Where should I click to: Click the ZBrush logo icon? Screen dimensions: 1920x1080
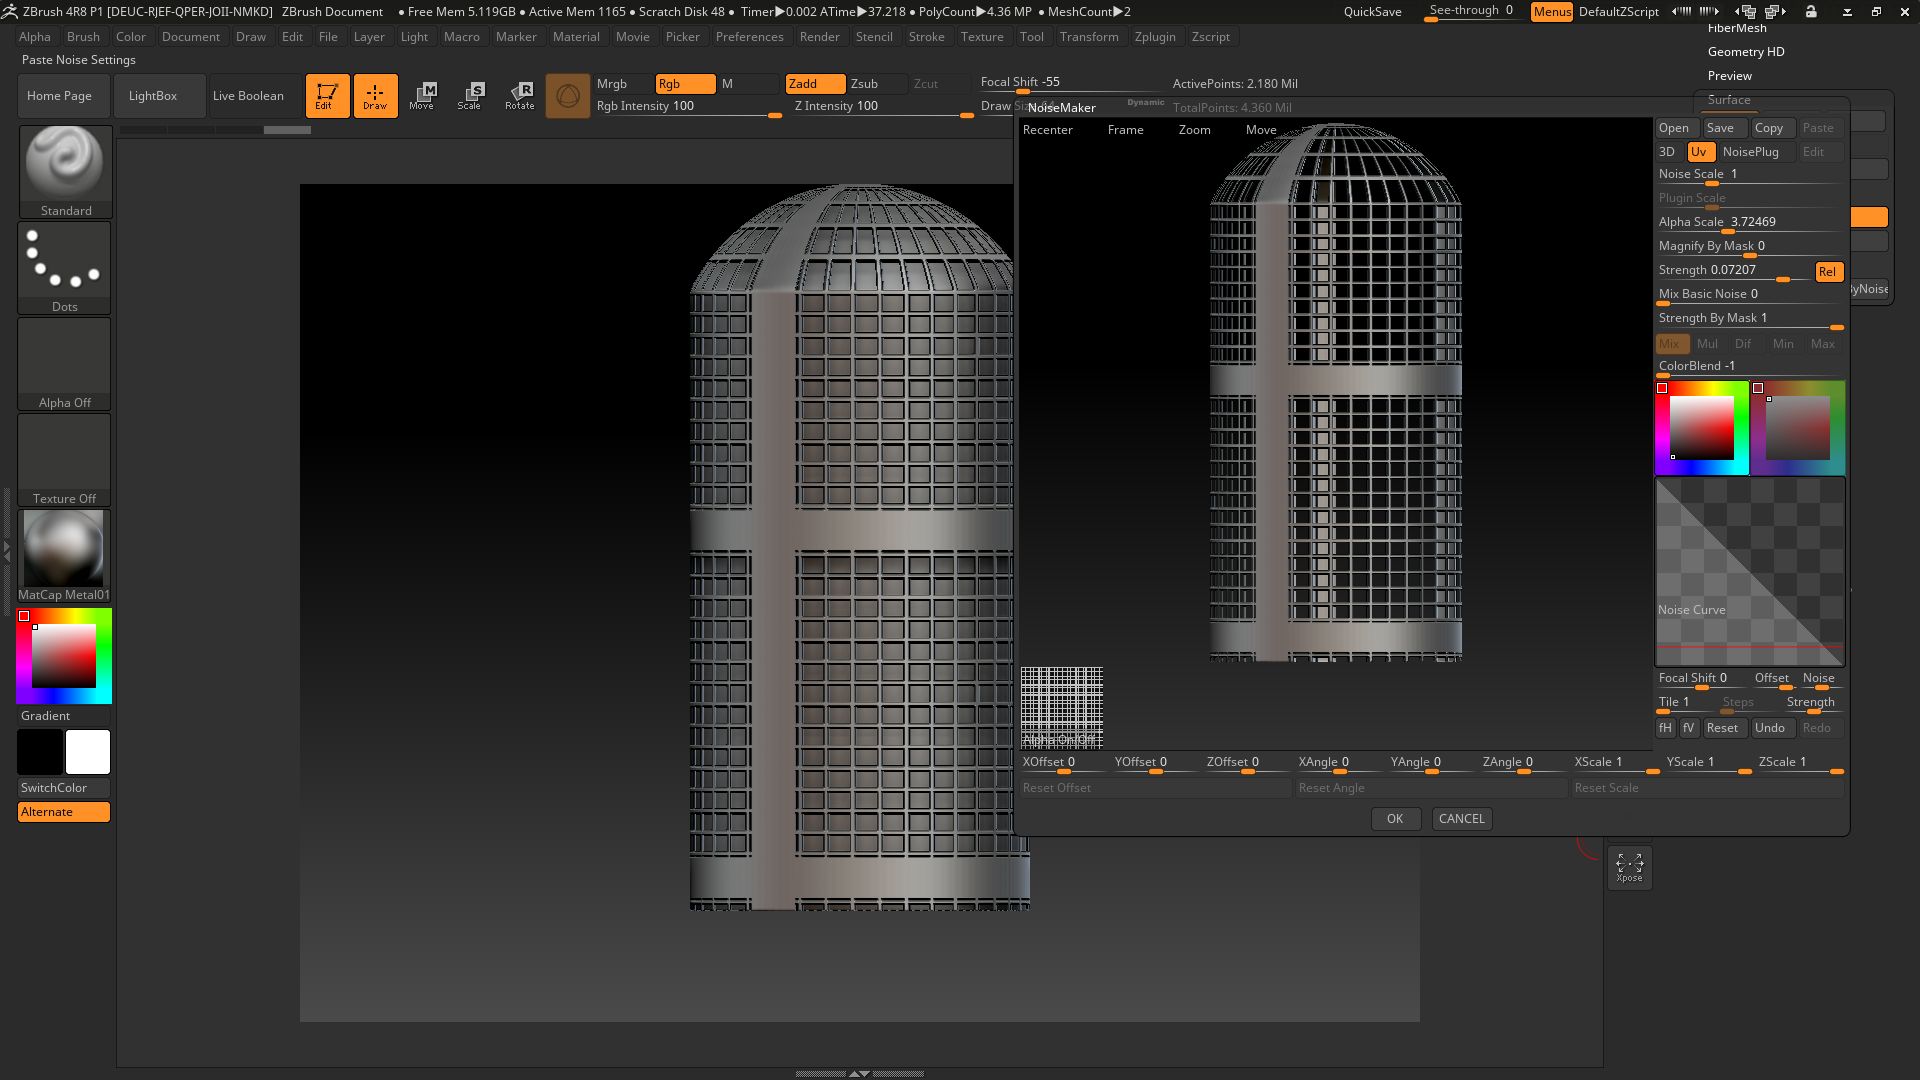pyautogui.click(x=10, y=11)
